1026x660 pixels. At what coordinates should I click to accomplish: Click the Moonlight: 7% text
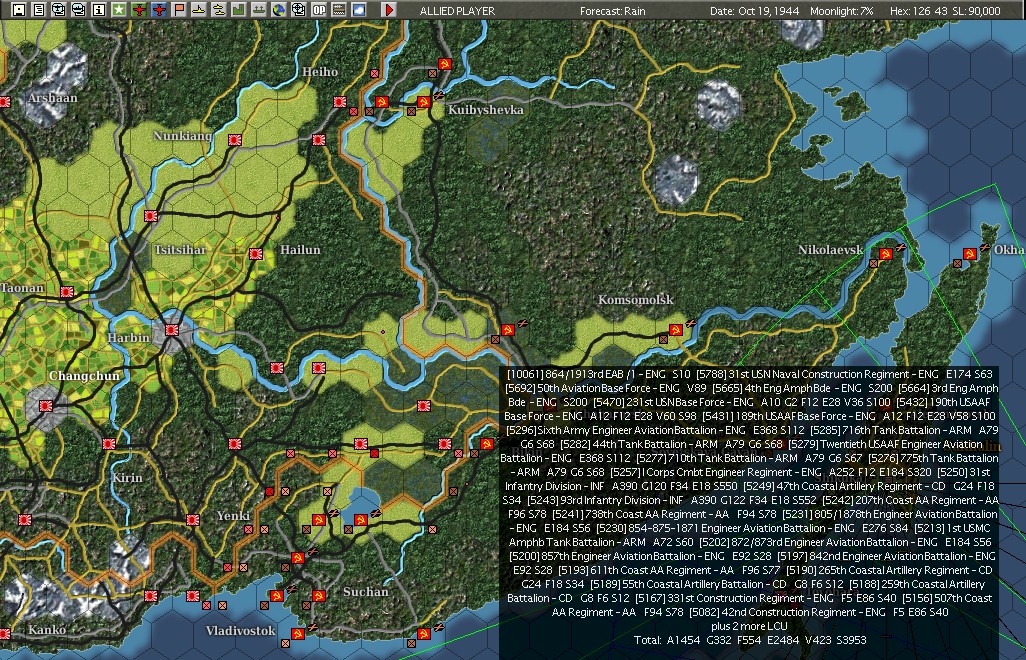pos(841,11)
